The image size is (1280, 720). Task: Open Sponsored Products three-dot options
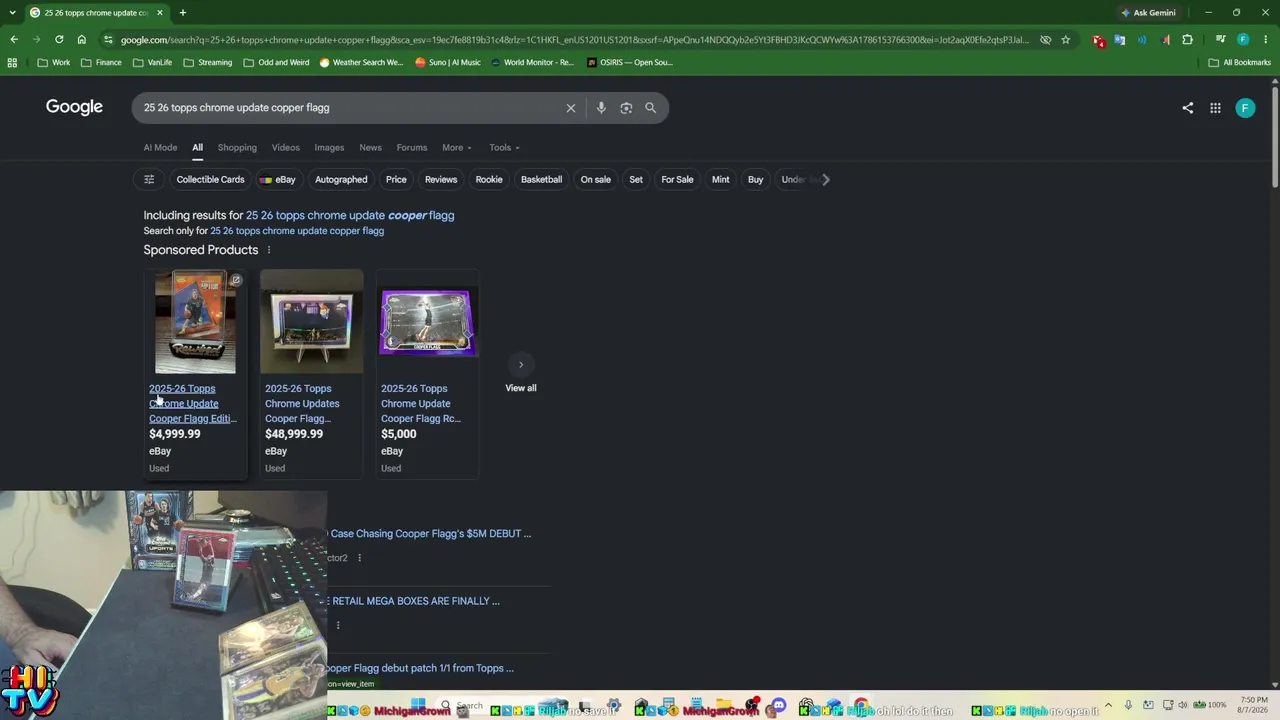coord(268,250)
